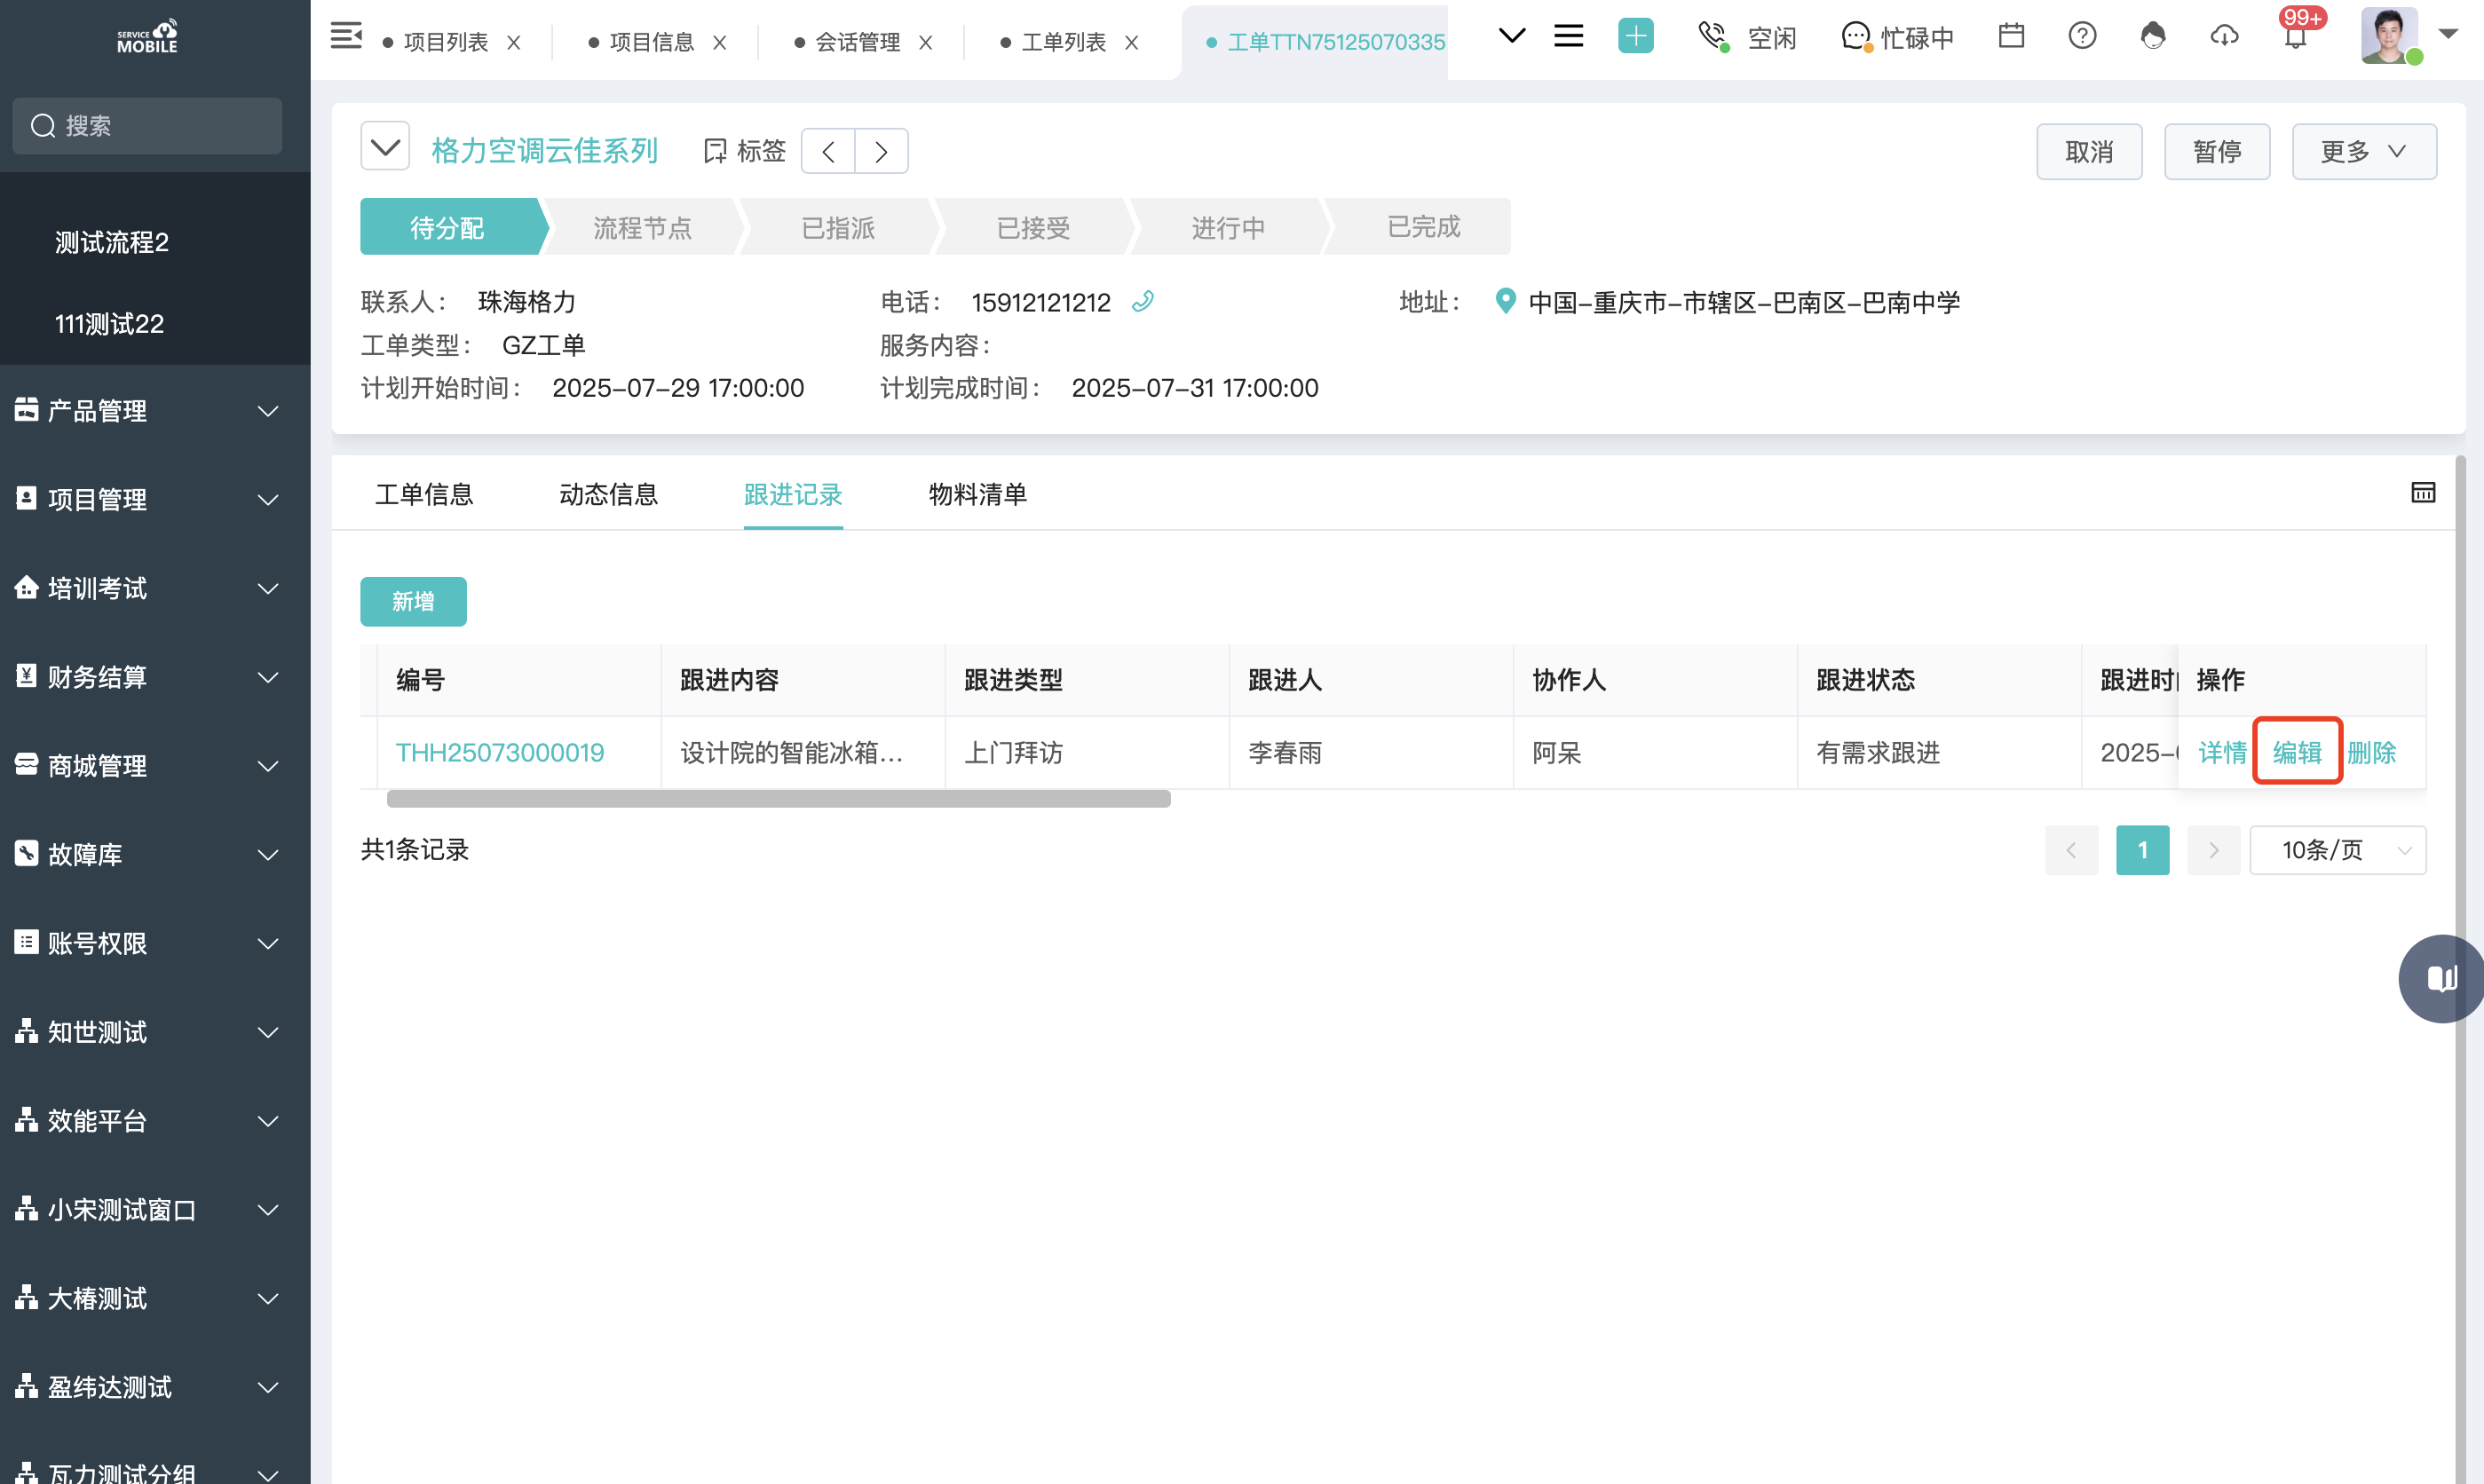This screenshot has width=2484, height=1484.
Task: Switch to 工单列表 tab
Action: coord(1064,42)
